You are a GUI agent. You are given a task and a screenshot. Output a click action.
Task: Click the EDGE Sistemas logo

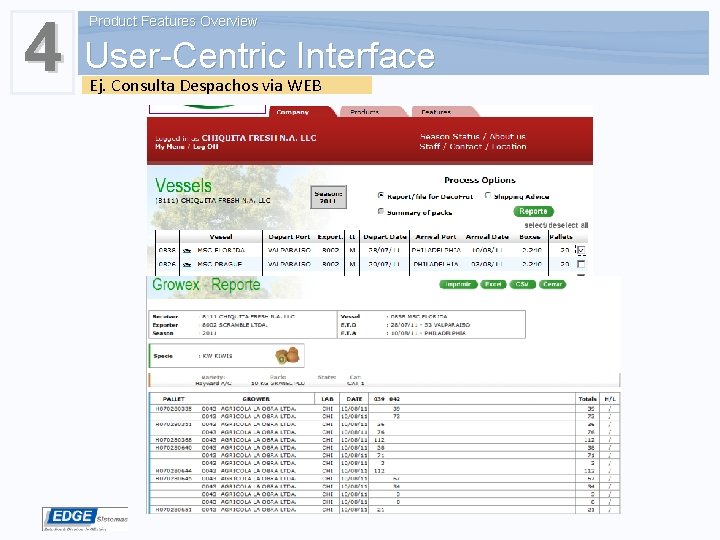coord(85,519)
